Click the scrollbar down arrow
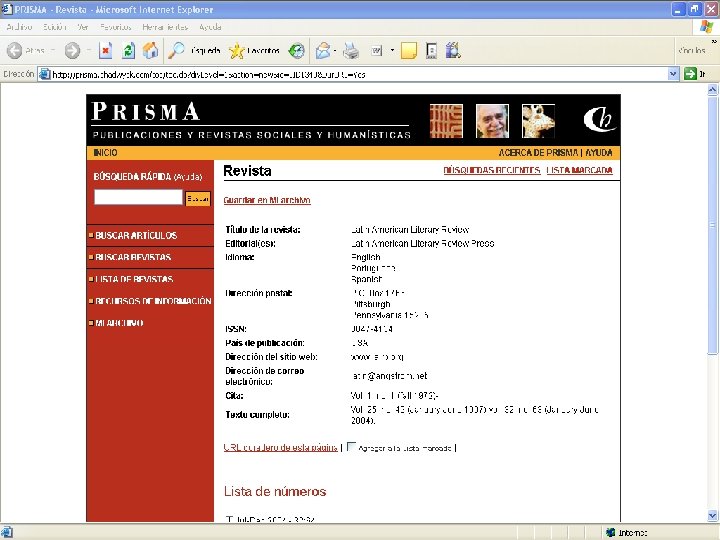Screen dimensions: 720x540 (x=712, y=516)
